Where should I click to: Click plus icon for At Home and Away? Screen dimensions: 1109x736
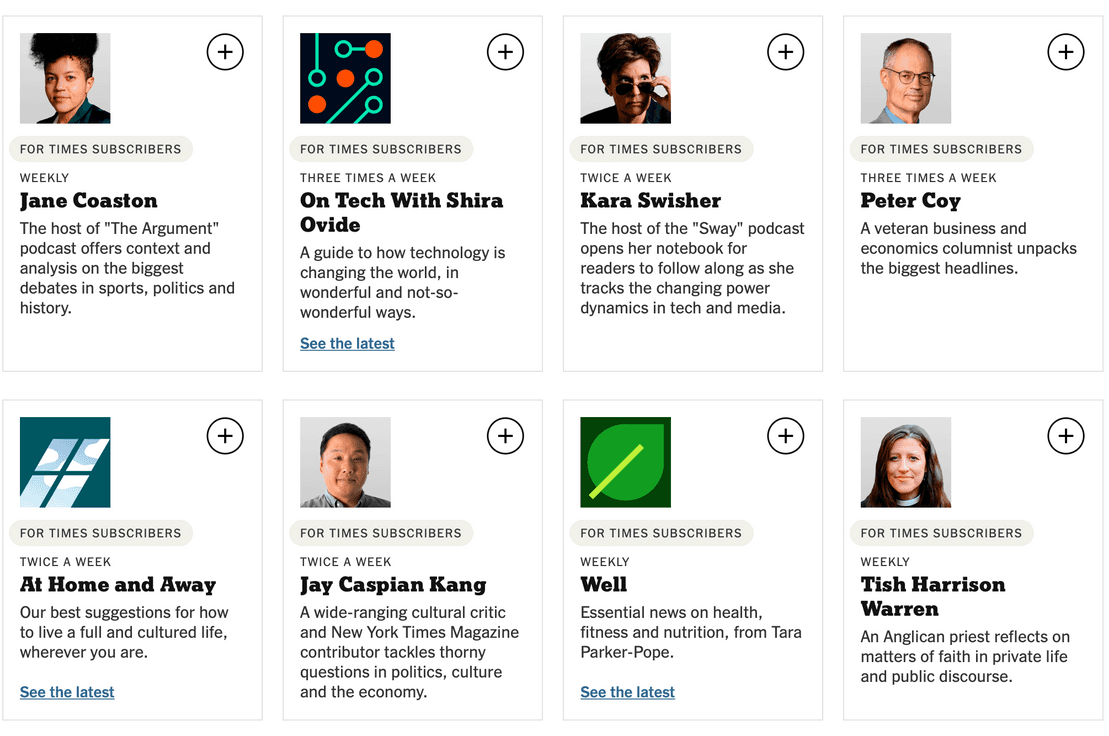(225, 436)
